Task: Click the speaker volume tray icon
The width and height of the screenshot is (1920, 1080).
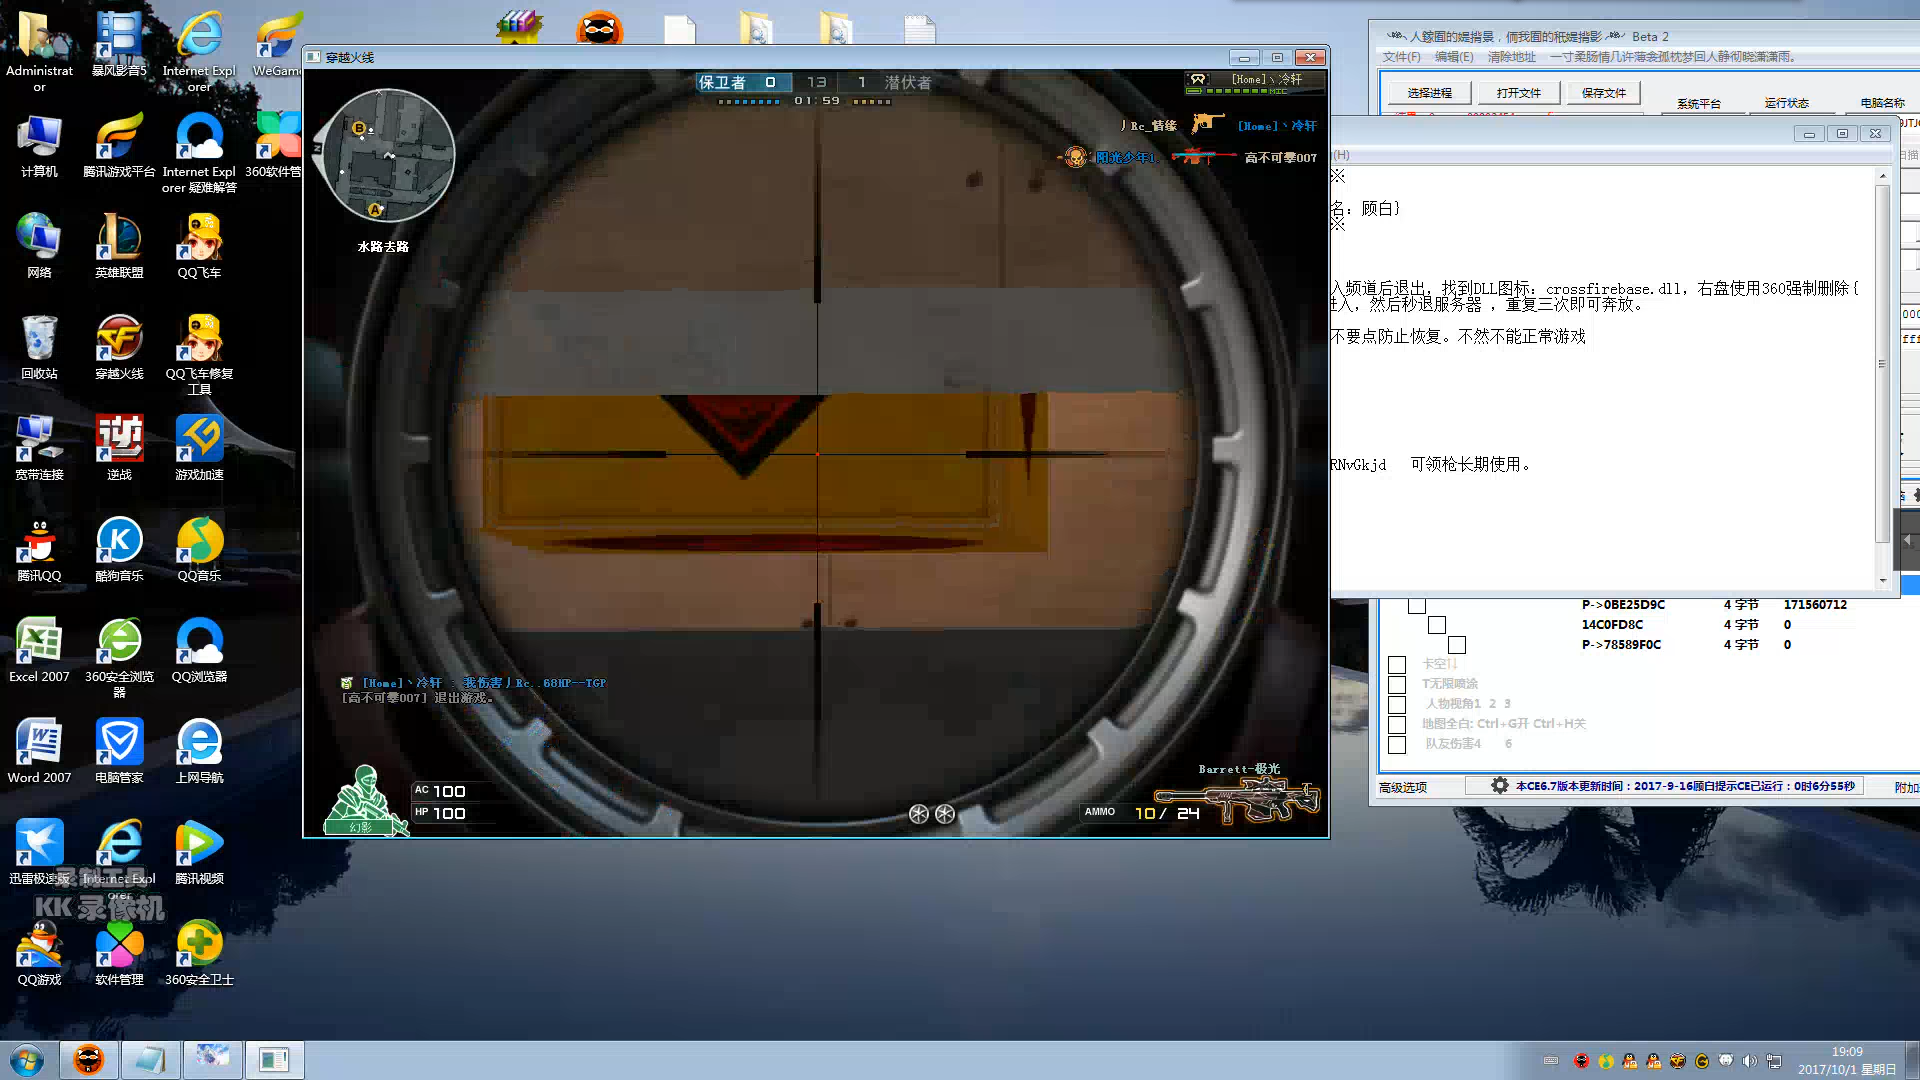Action: [1749, 1061]
